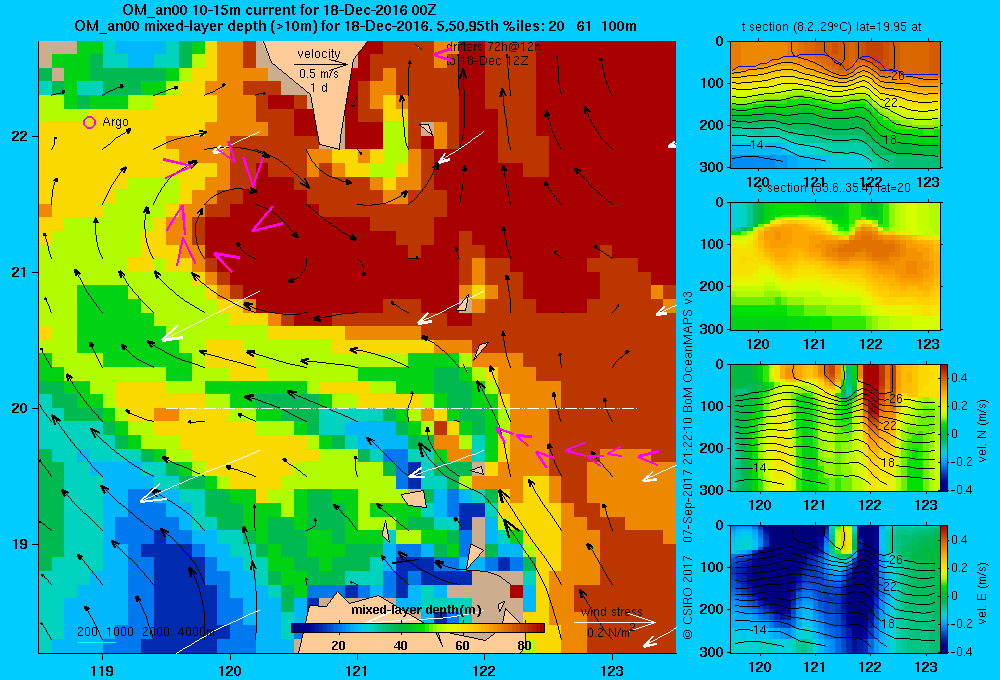Click the mixed-layer depth color bar
The width and height of the screenshot is (1000, 680).
[418, 628]
